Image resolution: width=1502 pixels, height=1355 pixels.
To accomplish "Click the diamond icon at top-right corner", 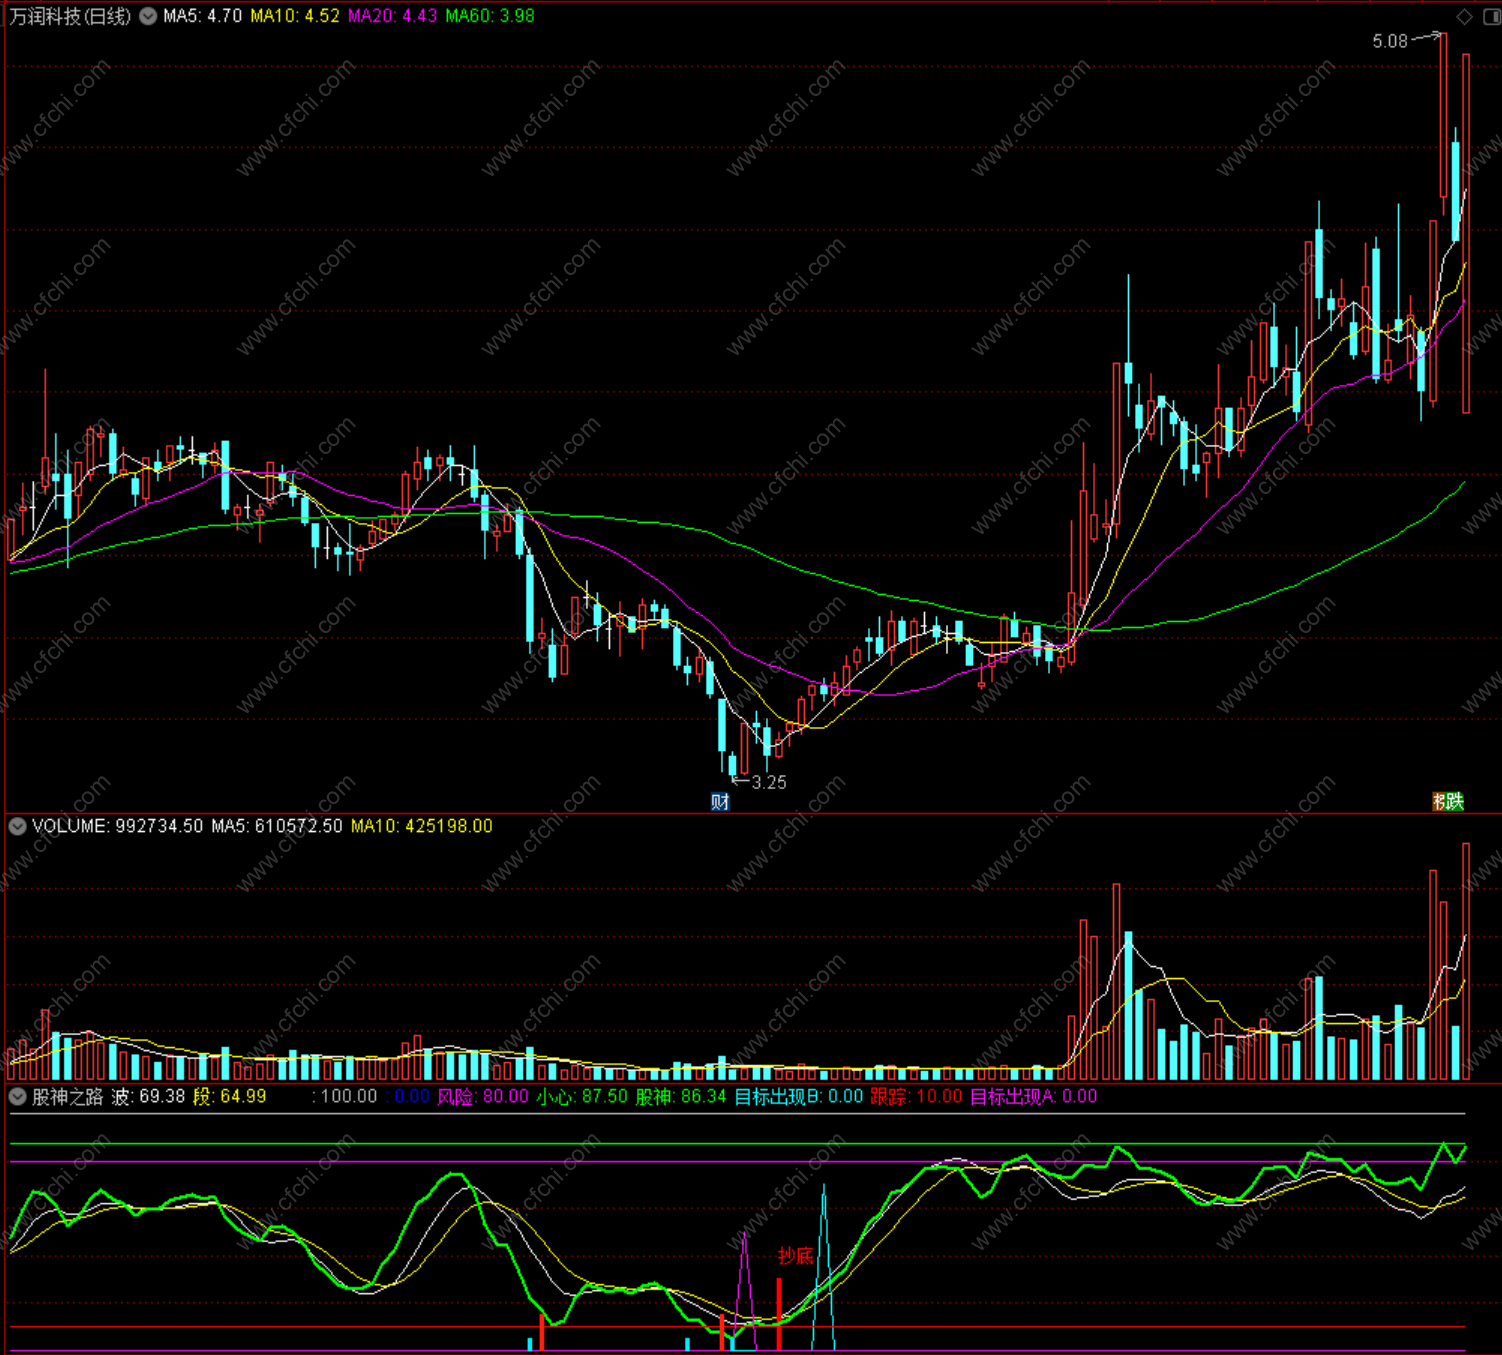I will click(1464, 16).
